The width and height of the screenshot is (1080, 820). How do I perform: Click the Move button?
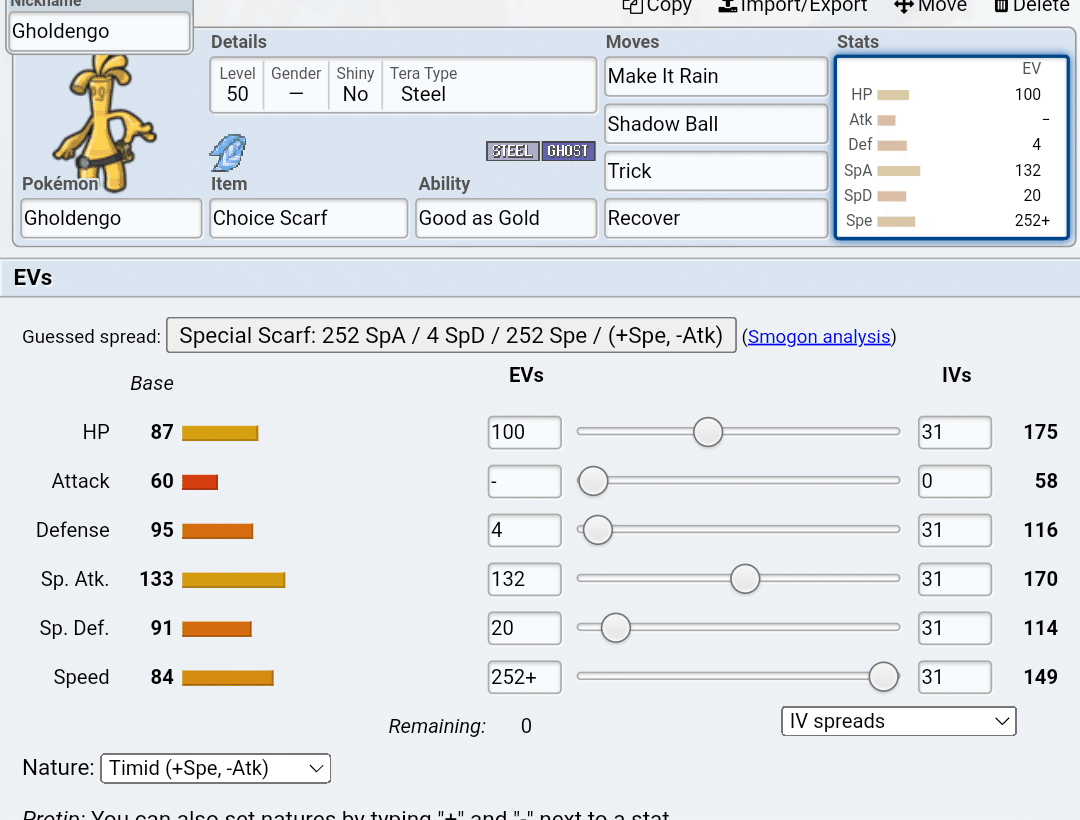click(x=930, y=6)
